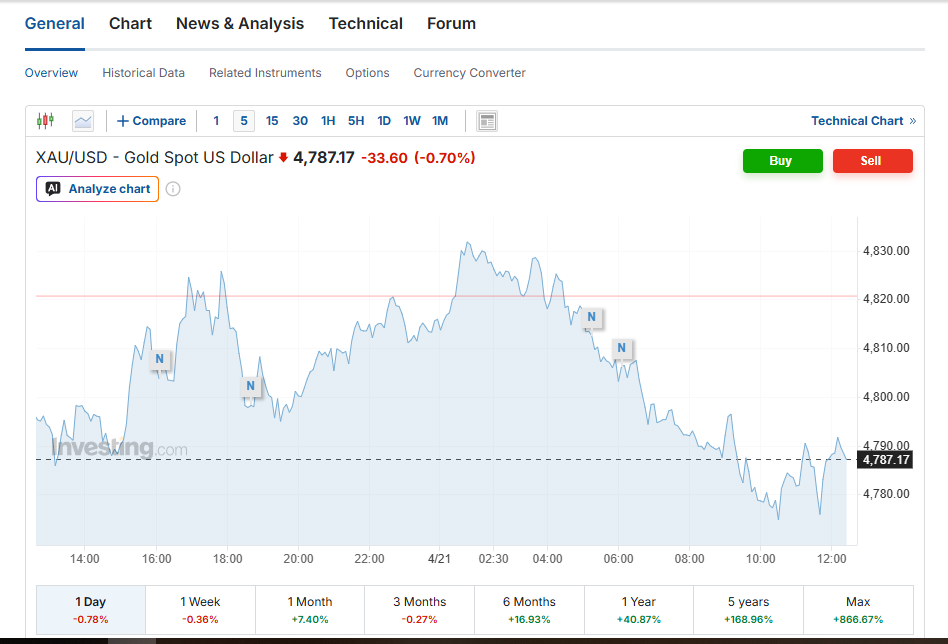
Task: Select the area chart type icon
Action: pyautogui.click(x=83, y=121)
